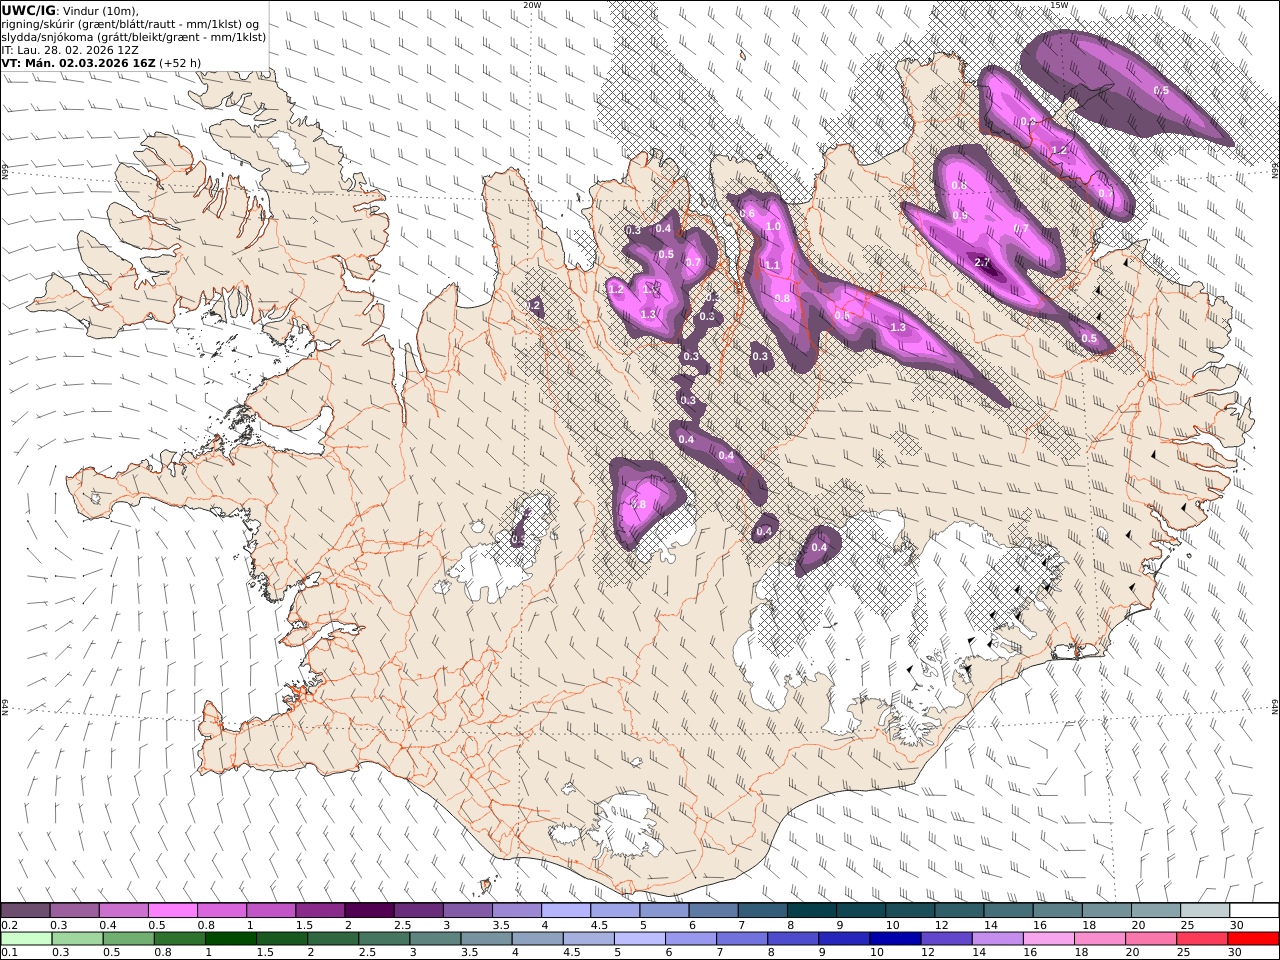The width and height of the screenshot is (1280, 960).
Task: Click the '1.1' snowfall value label on the map
Action: pyautogui.click(x=772, y=265)
